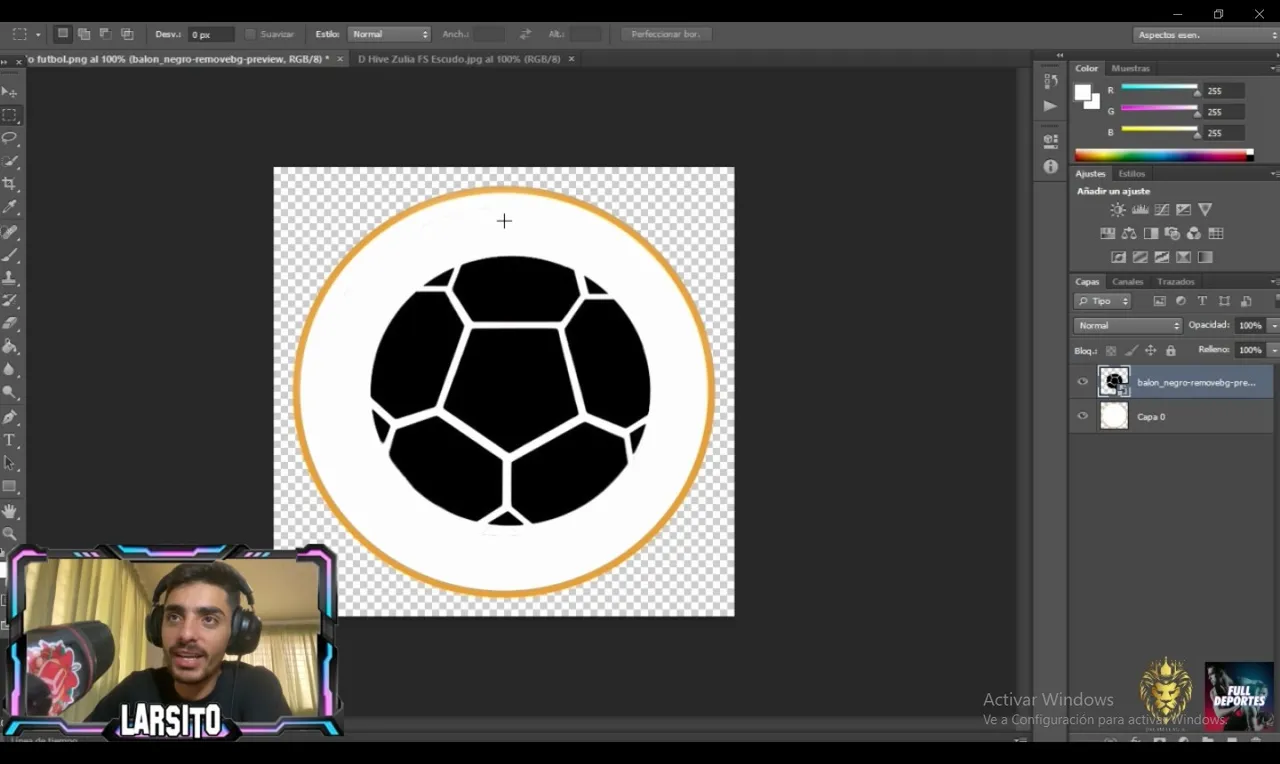
Task: Select the Healing Brush tool
Action: point(10,232)
